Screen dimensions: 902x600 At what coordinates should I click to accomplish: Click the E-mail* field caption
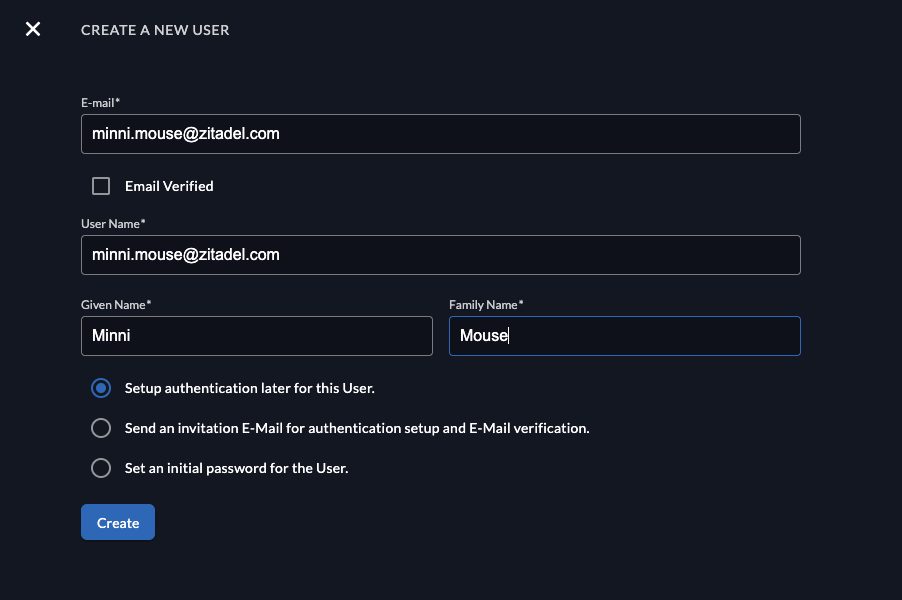tap(100, 103)
